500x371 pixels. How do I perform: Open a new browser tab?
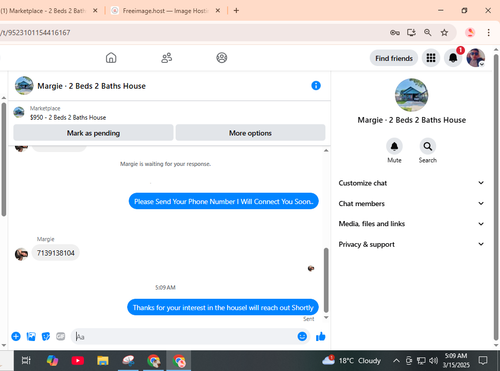(x=236, y=11)
